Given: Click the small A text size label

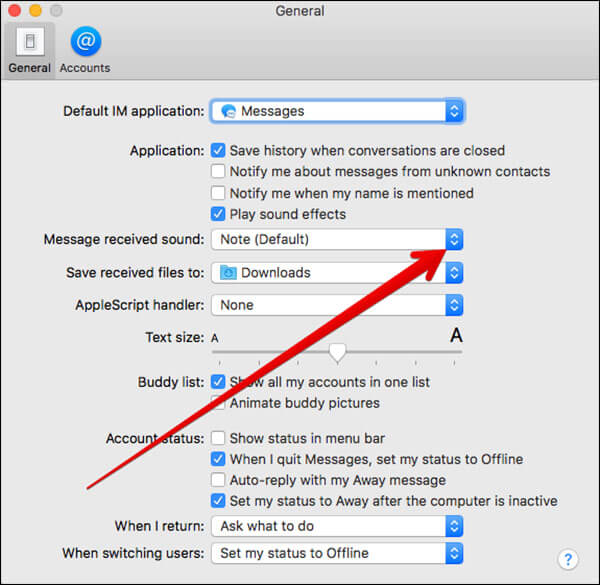Looking at the screenshot, I should [215, 338].
